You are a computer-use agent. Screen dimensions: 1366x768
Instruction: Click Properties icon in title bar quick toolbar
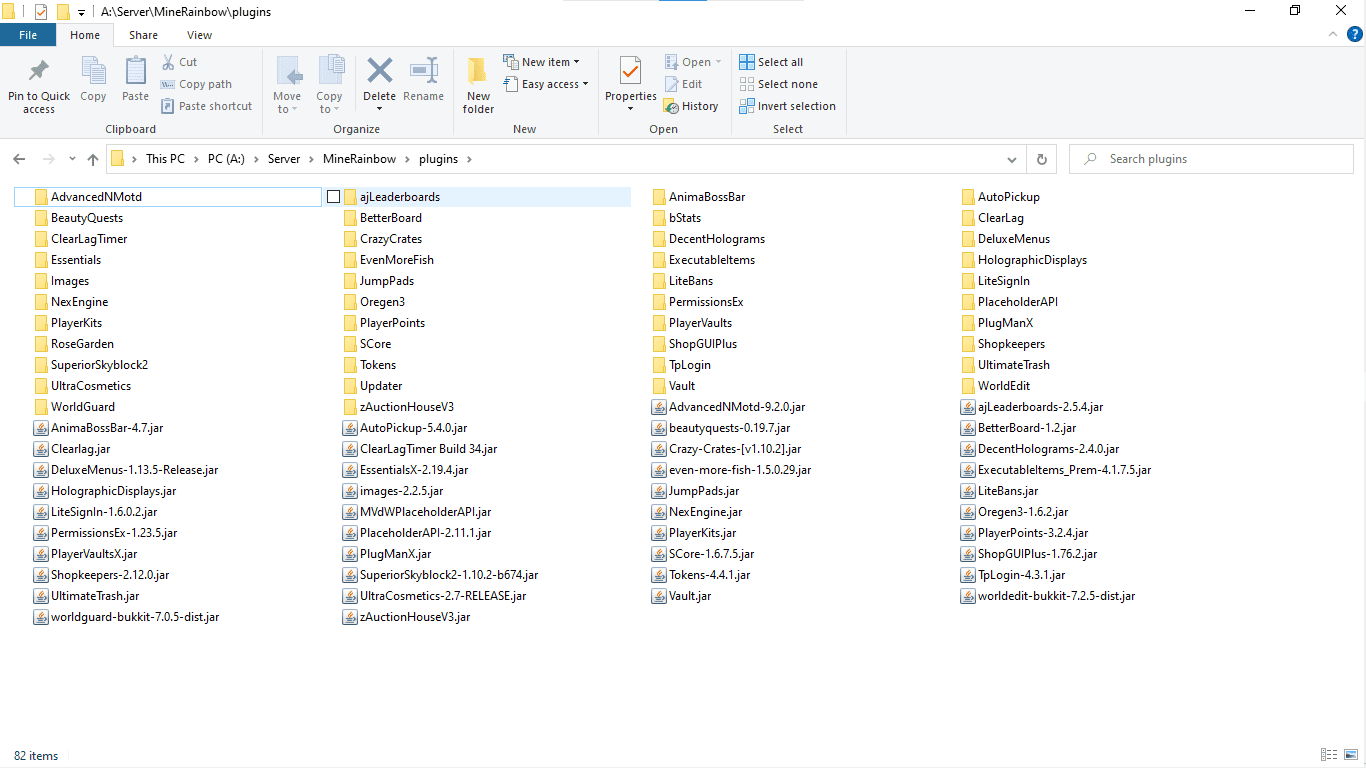coord(41,12)
